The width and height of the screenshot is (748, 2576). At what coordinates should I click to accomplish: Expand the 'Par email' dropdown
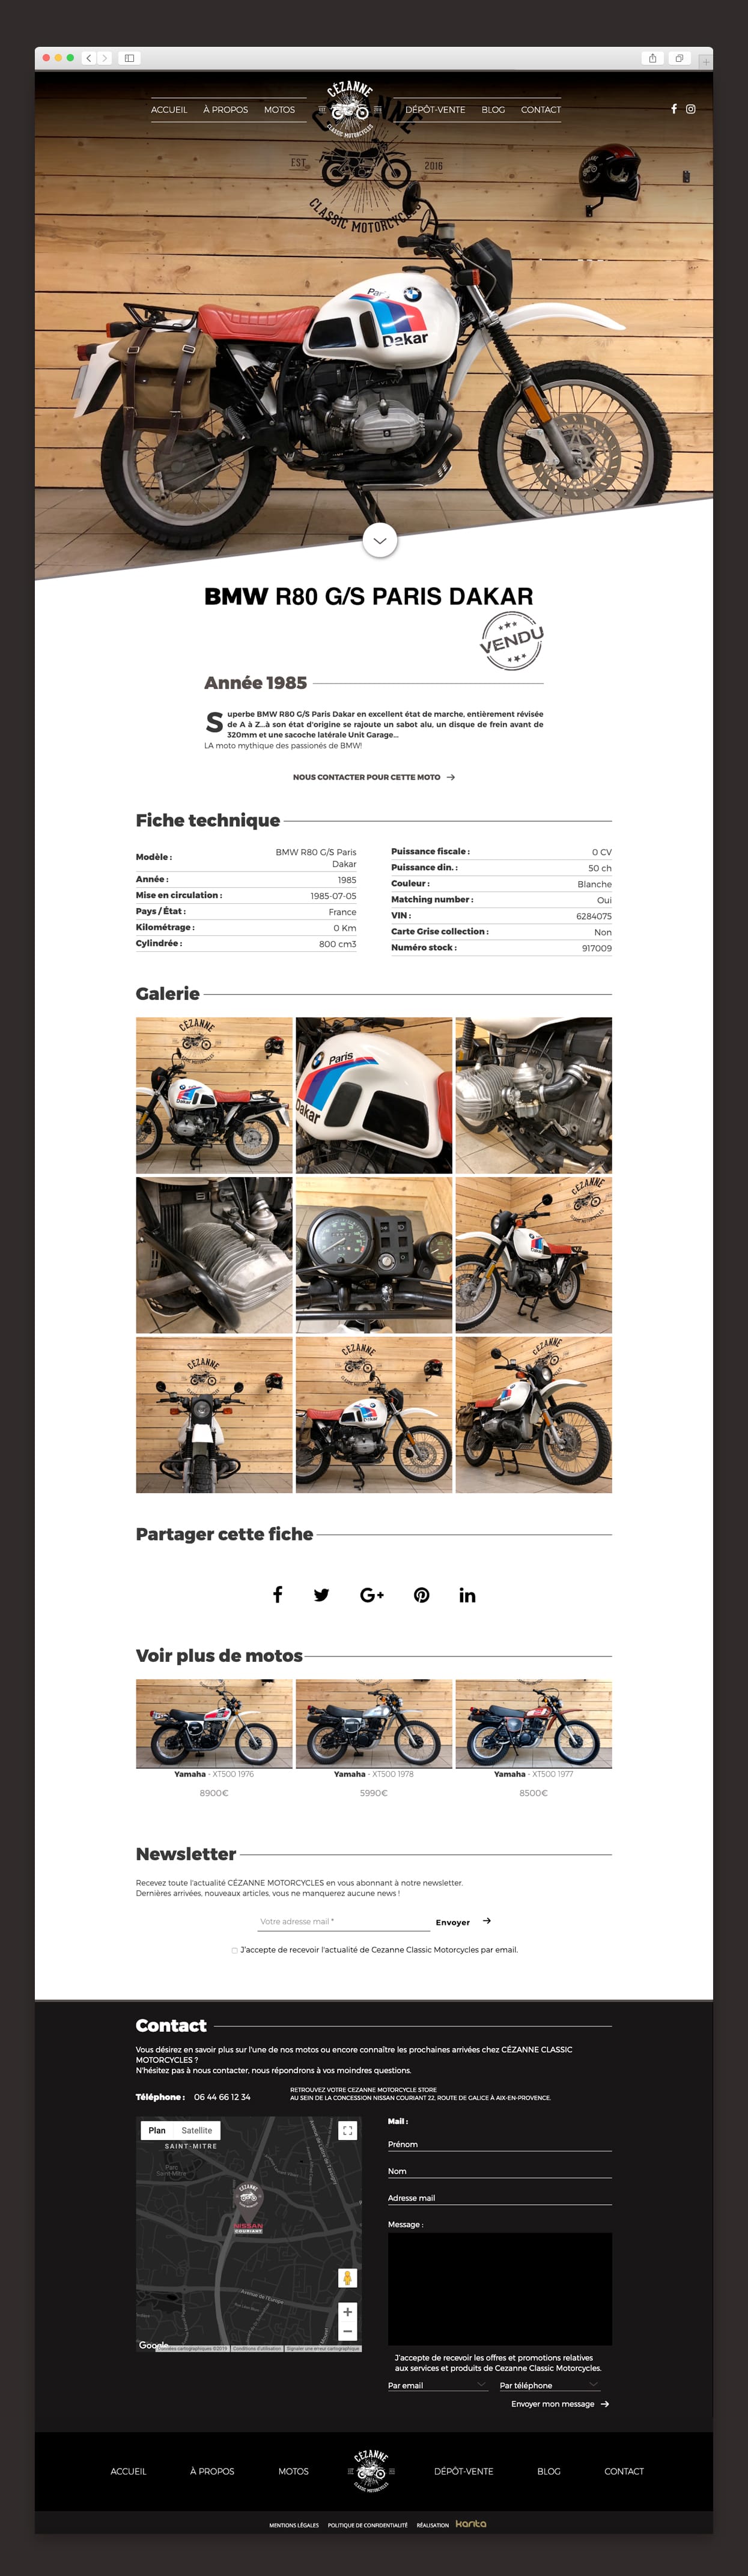437,2385
